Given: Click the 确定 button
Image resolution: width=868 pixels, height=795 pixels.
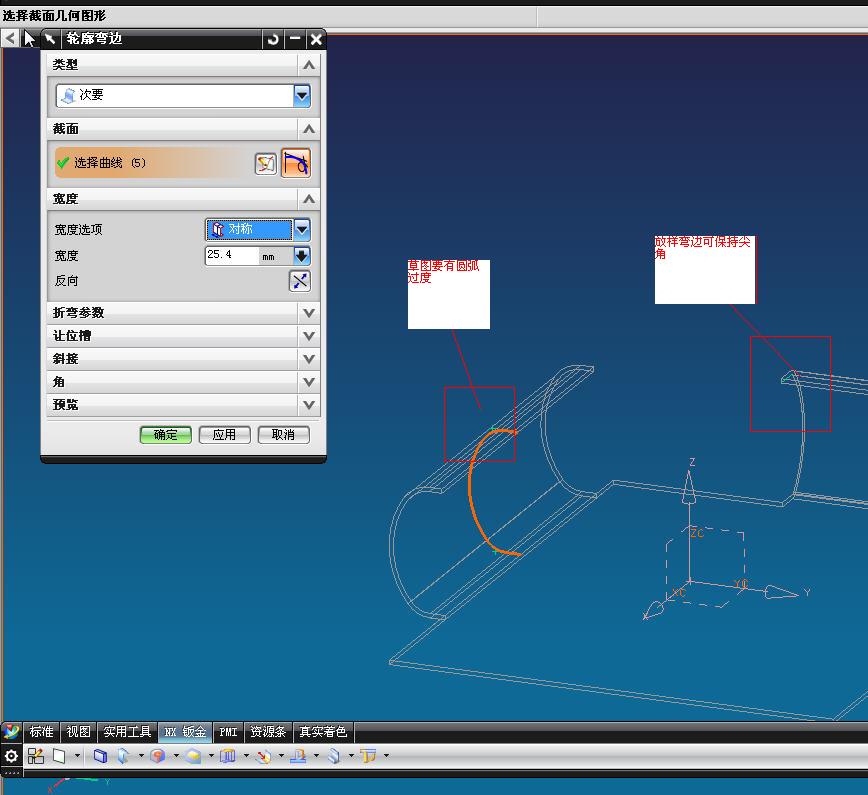Looking at the screenshot, I should click(x=166, y=435).
